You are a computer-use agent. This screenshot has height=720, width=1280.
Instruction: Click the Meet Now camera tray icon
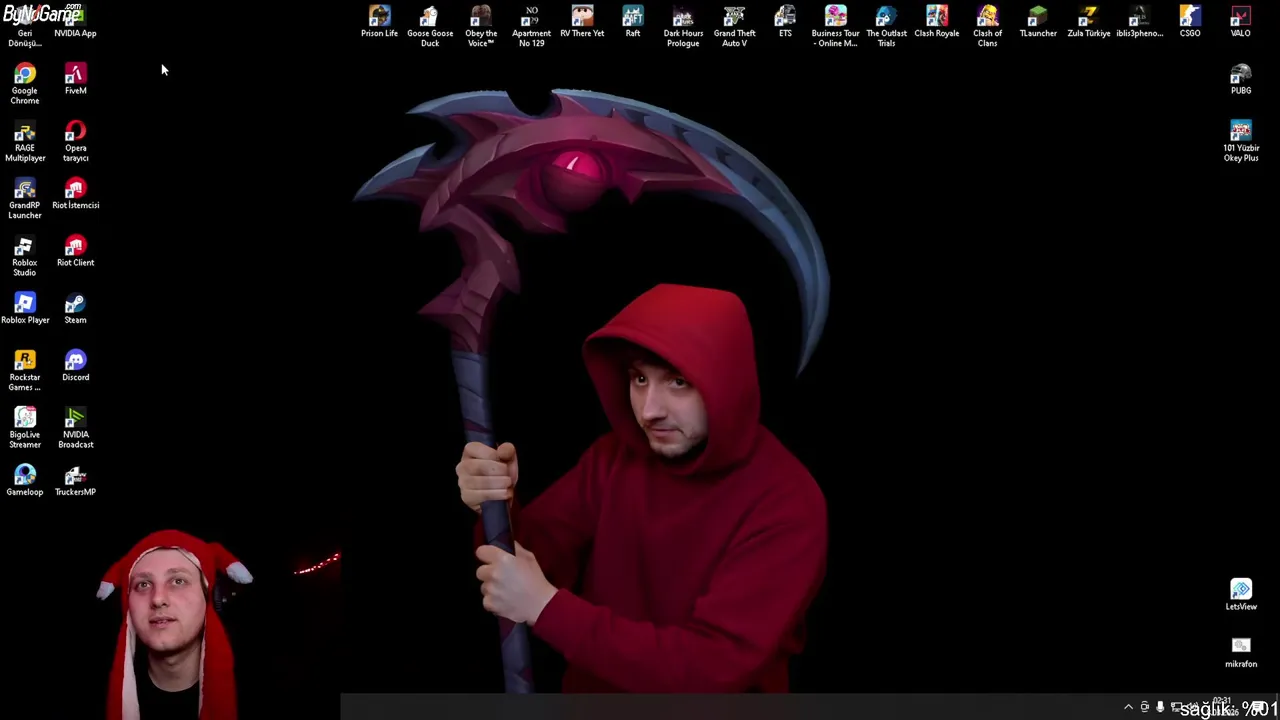click(x=1145, y=707)
